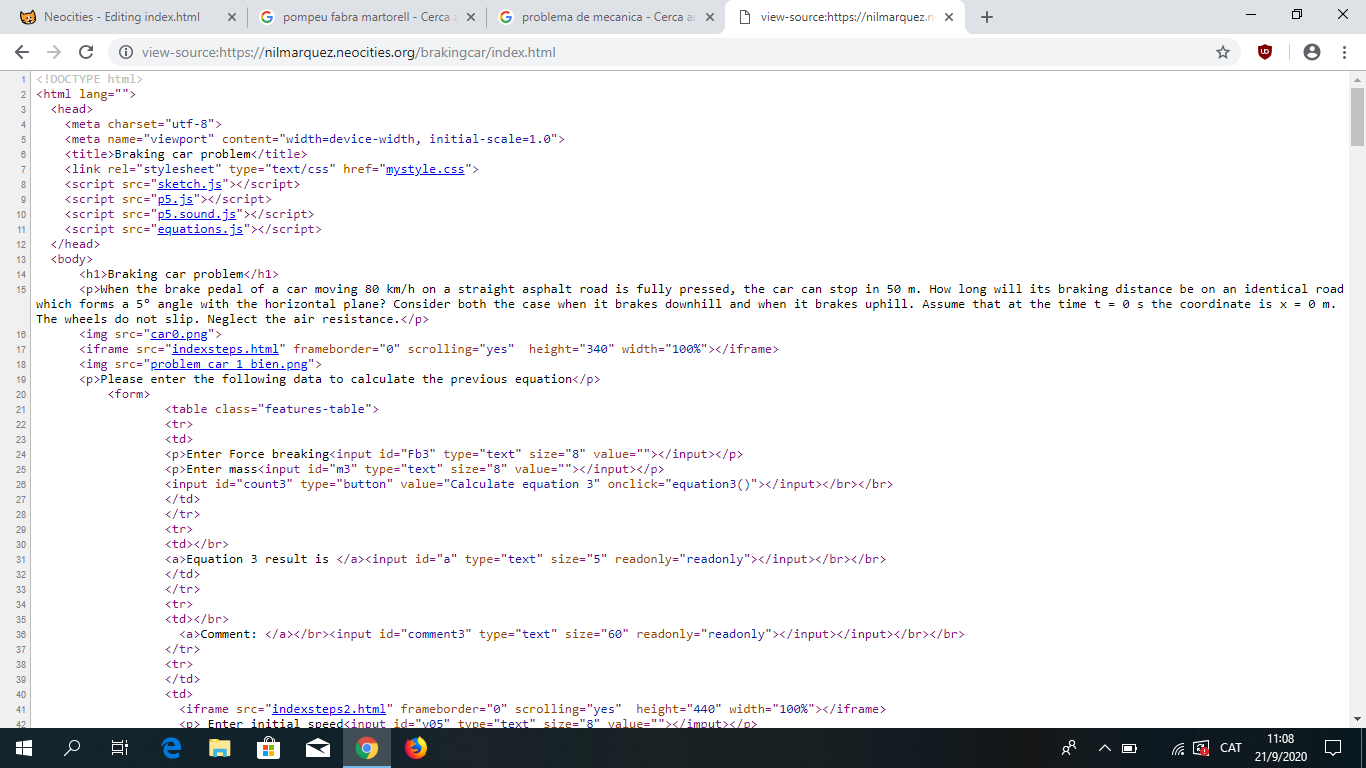The width and height of the screenshot is (1366, 768).
Task: Show hidden system tray icons
Action: coord(1104,748)
